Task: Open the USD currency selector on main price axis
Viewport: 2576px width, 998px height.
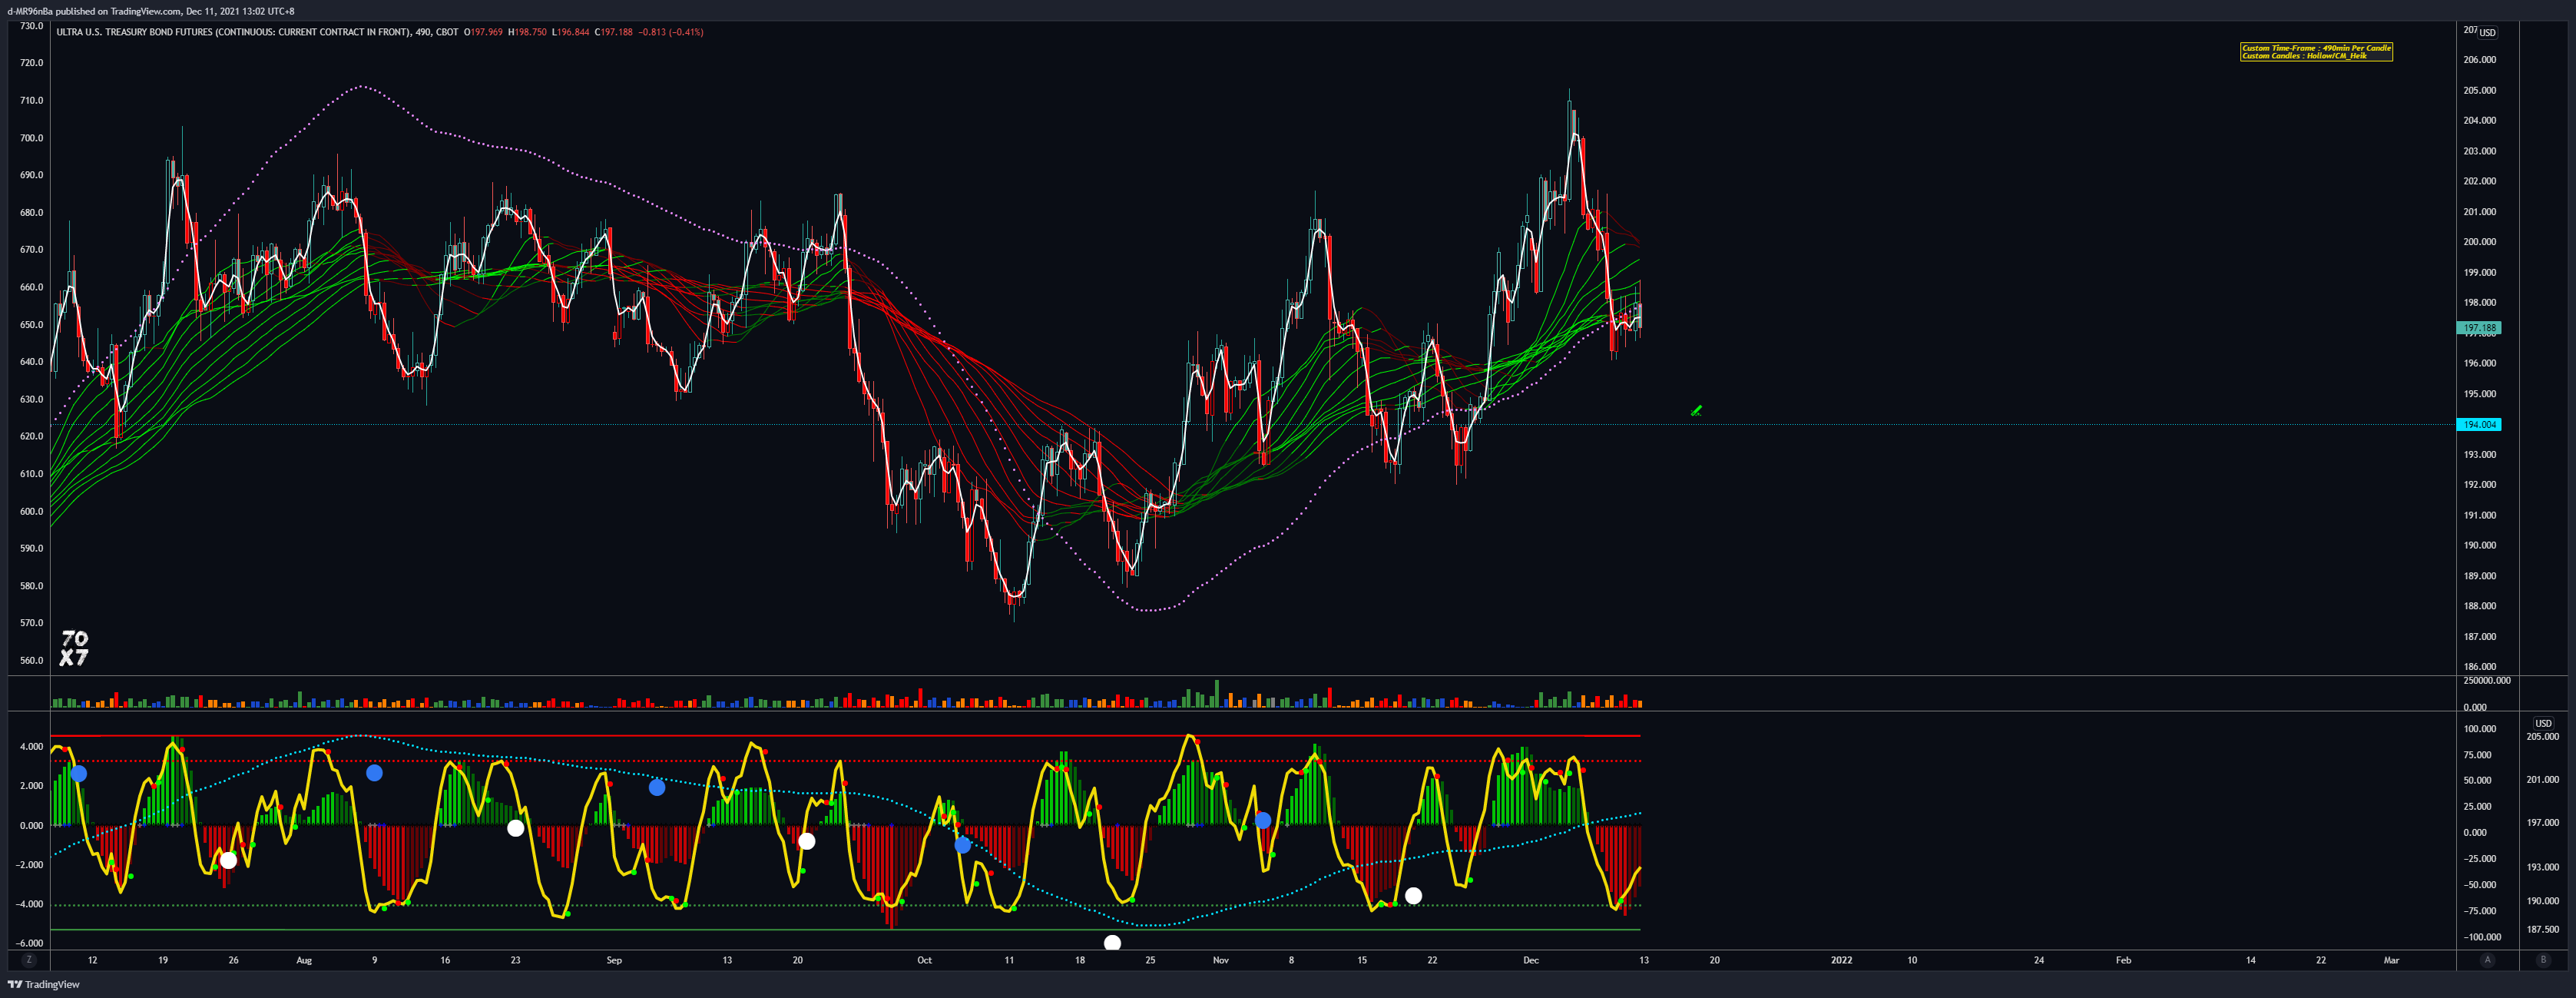Action: coord(2487,32)
